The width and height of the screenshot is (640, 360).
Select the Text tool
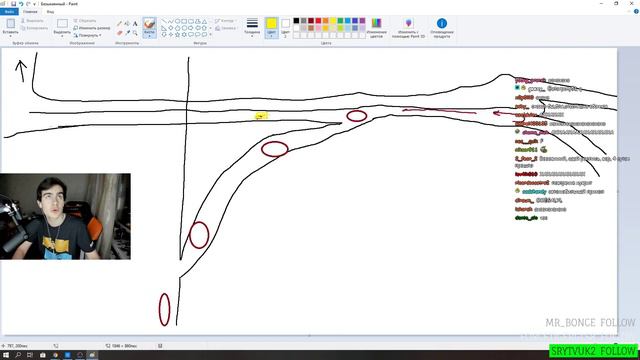tap(135, 24)
